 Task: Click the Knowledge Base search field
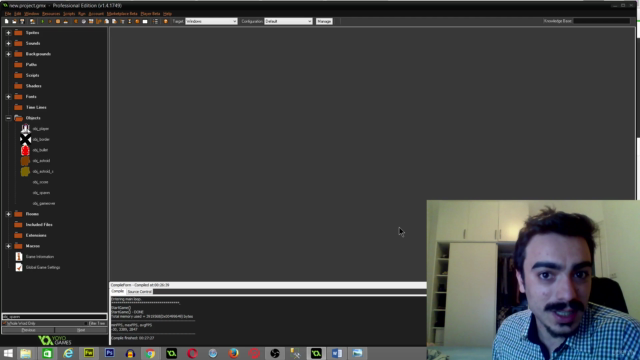[602, 21]
